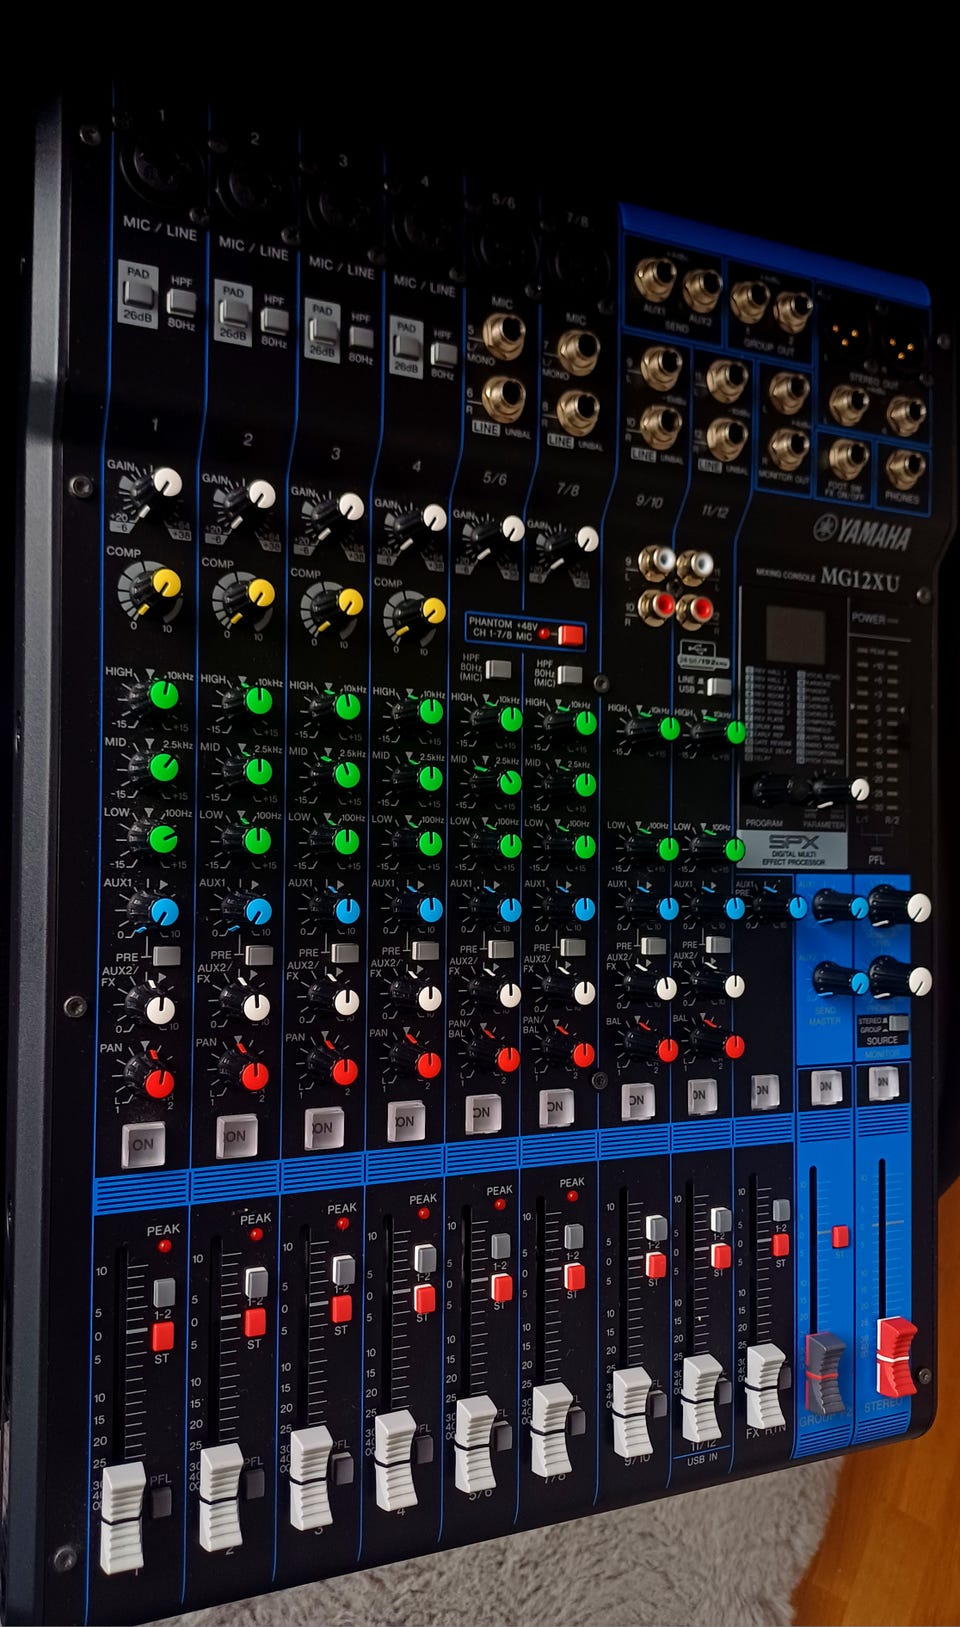
Task: Click the YAMAHA logo
Action: coord(862,531)
